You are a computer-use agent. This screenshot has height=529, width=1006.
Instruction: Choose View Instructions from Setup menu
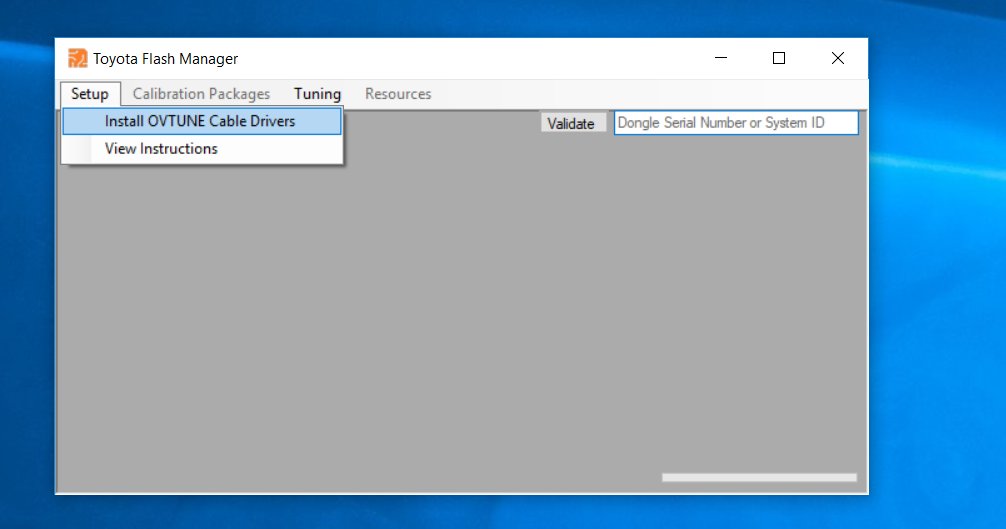click(x=202, y=149)
